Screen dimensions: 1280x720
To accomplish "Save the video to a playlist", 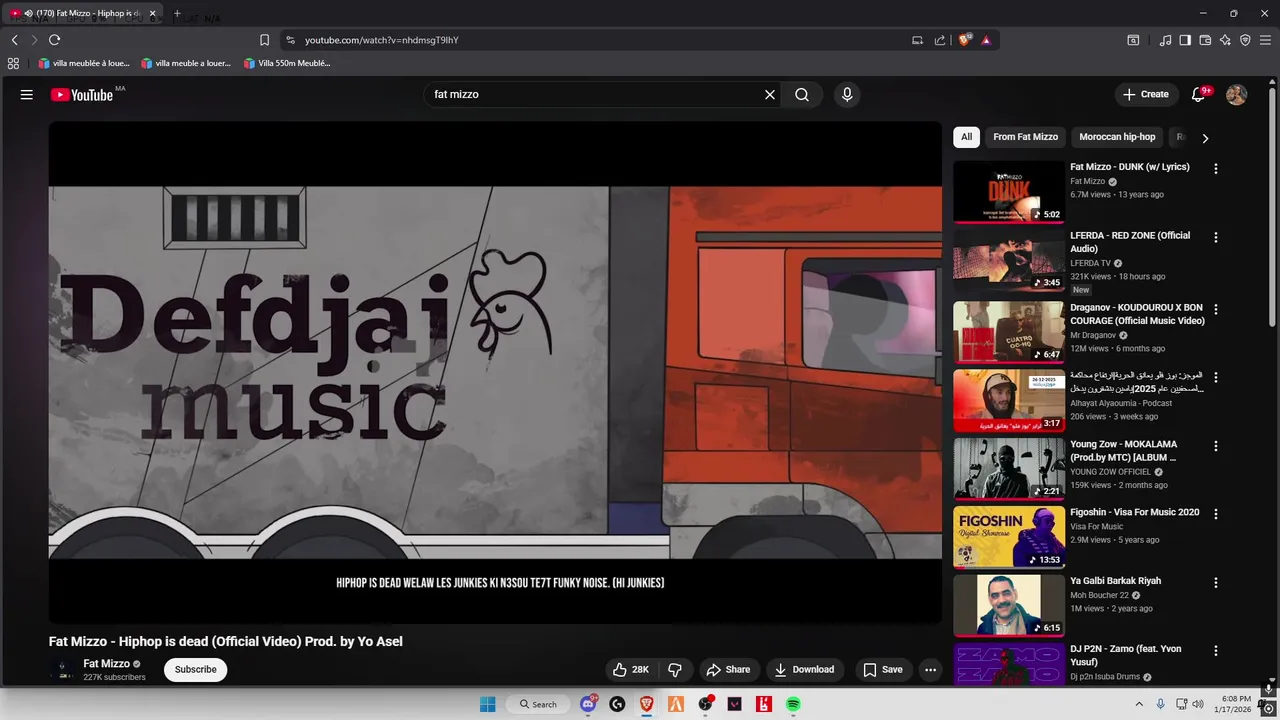I will pyautogui.click(x=882, y=669).
